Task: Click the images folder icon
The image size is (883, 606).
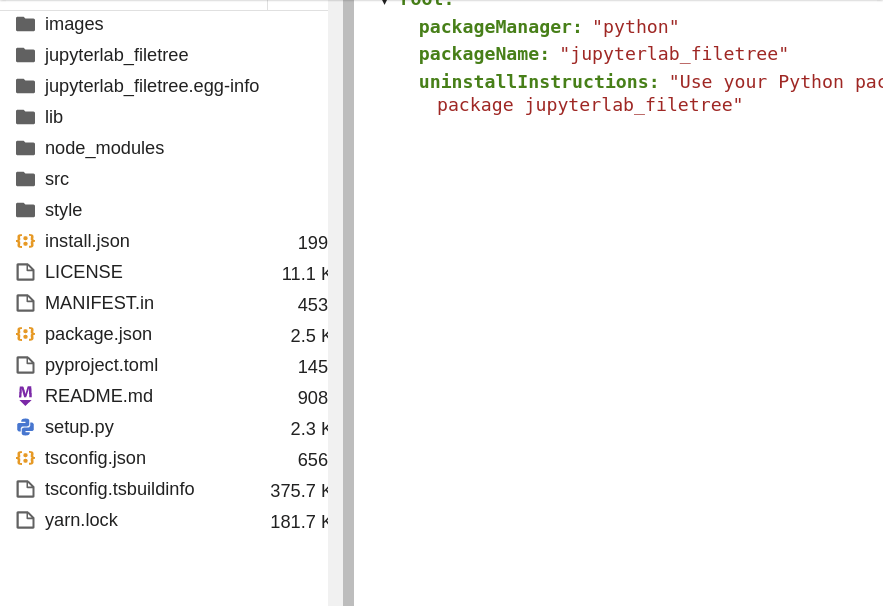Action: click(x=25, y=24)
